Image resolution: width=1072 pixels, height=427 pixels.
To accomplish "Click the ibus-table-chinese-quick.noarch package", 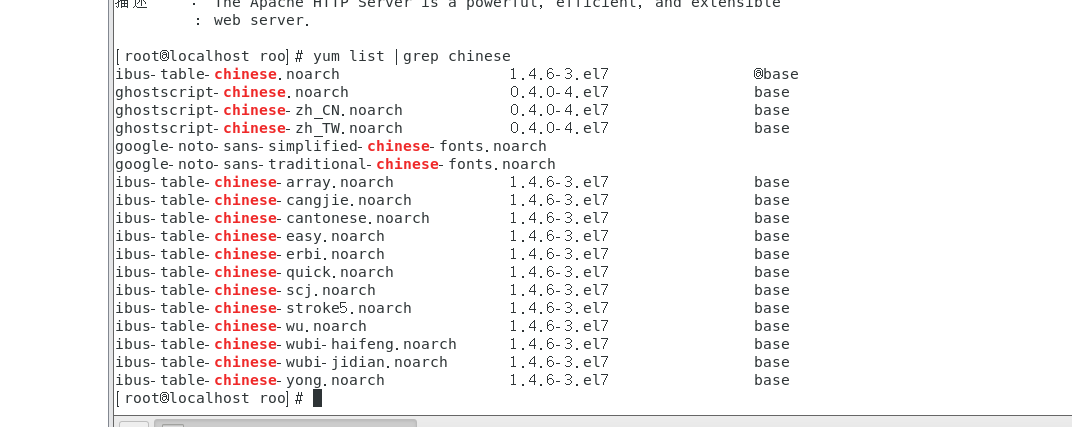I will pyautogui.click(x=254, y=272).
